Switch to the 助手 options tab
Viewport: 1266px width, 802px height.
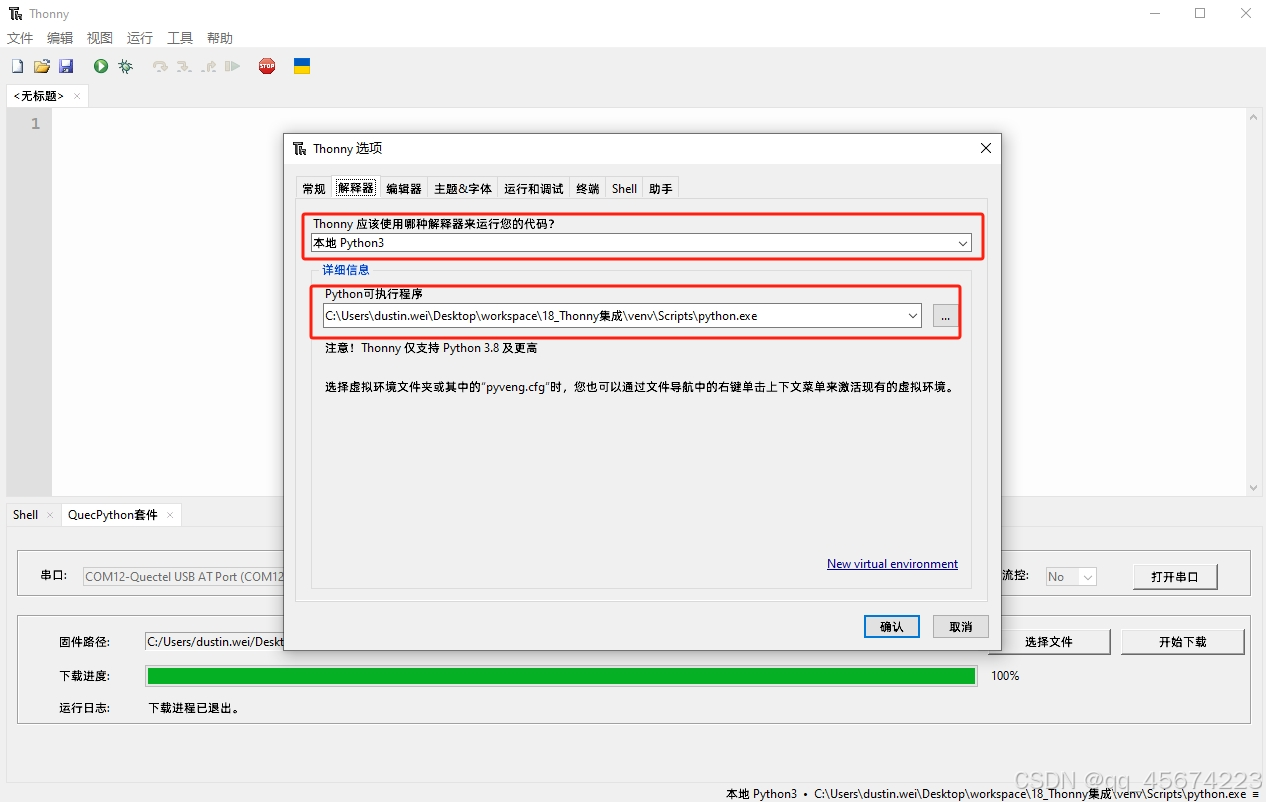(x=661, y=188)
